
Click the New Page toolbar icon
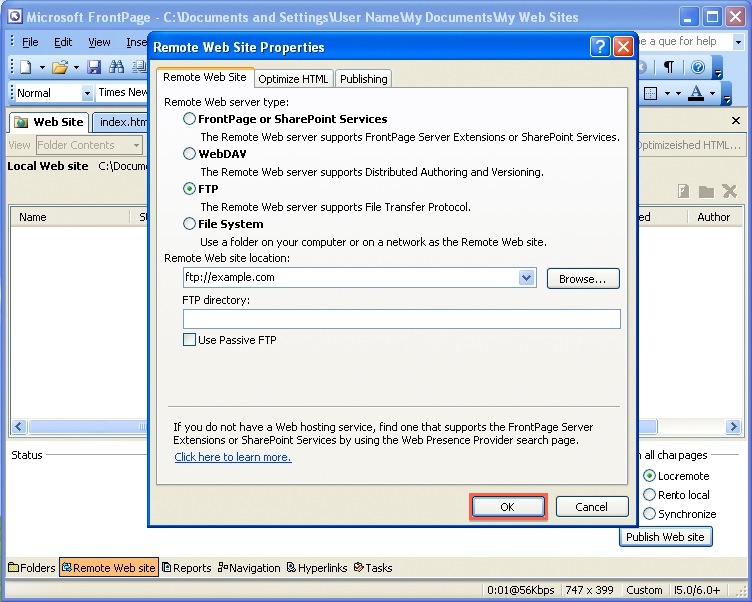pos(26,67)
